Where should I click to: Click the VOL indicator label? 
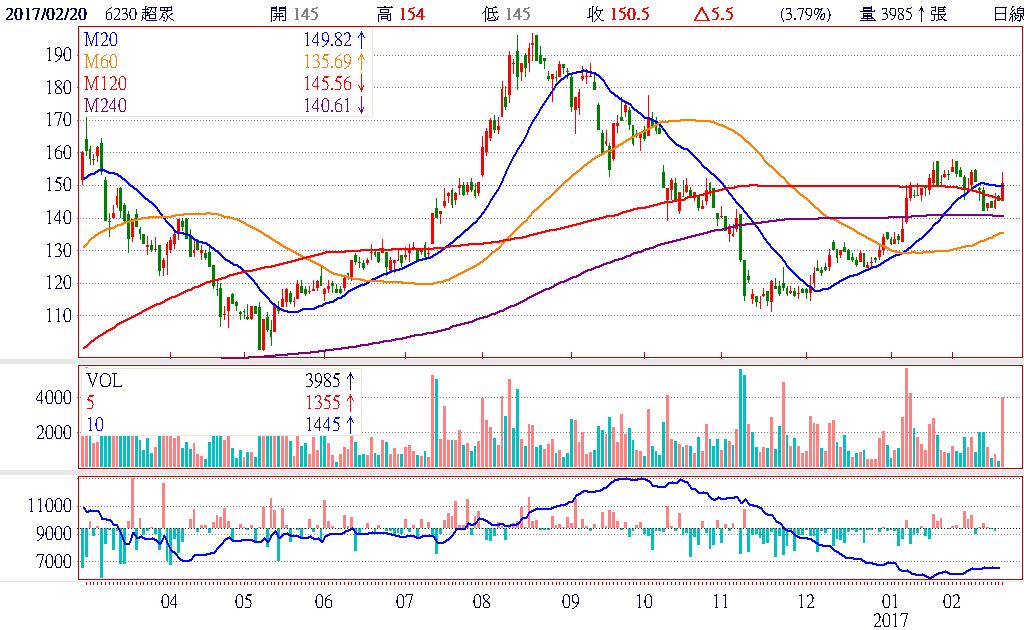(104, 380)
